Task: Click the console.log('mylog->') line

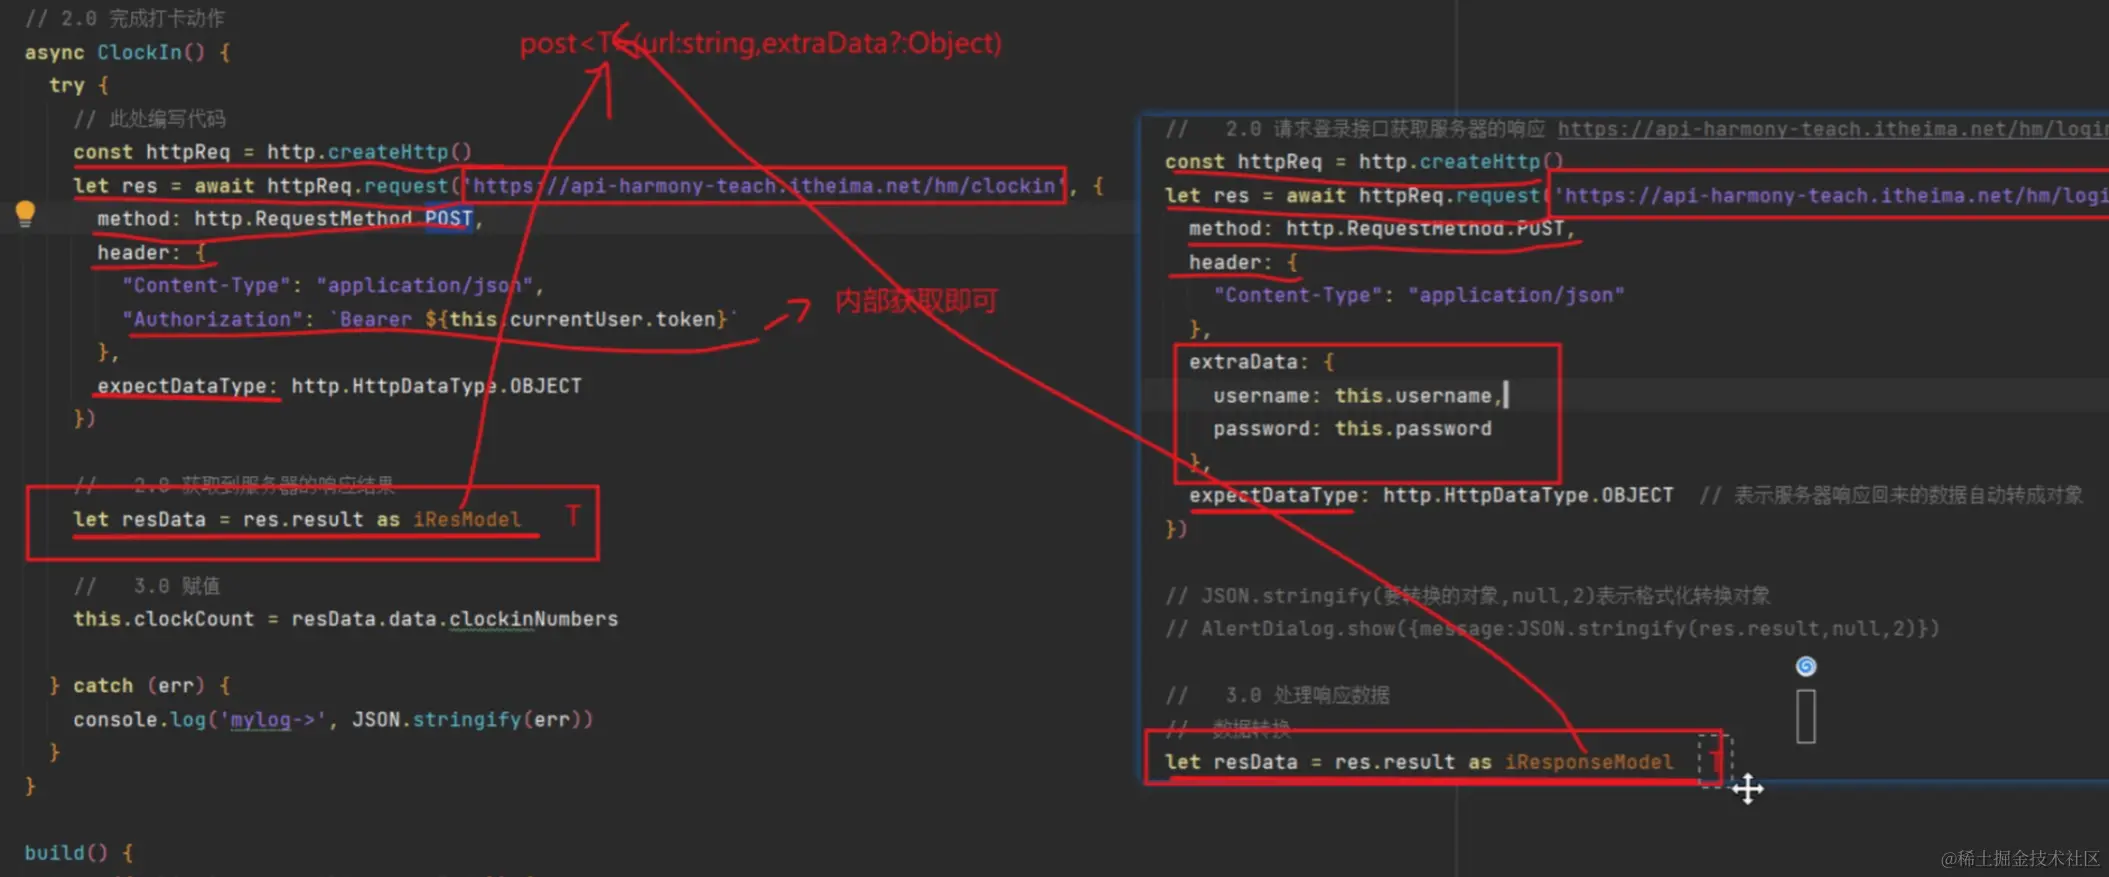Action: click(333, 719)
